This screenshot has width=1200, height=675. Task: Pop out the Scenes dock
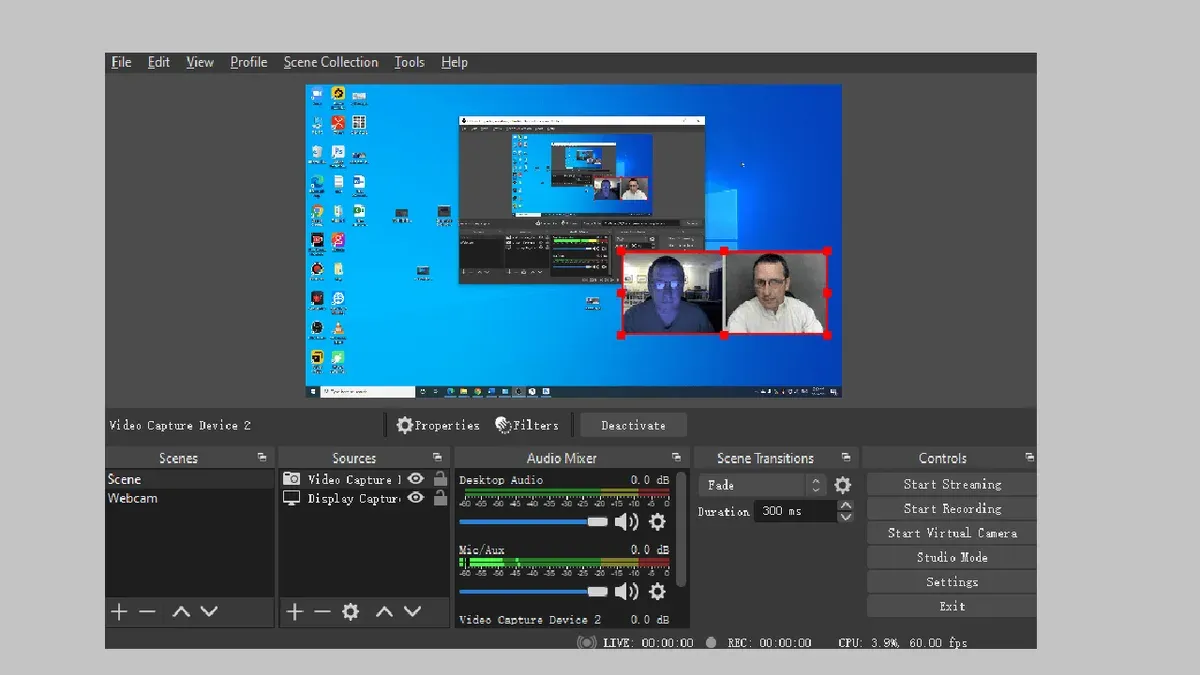[262, 458]
